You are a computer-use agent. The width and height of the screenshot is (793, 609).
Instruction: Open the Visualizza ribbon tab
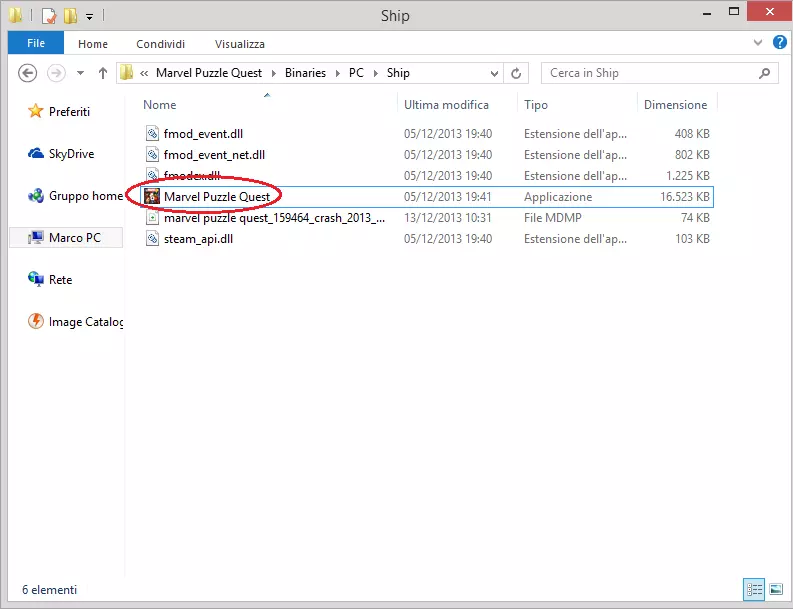pos(240,44)
